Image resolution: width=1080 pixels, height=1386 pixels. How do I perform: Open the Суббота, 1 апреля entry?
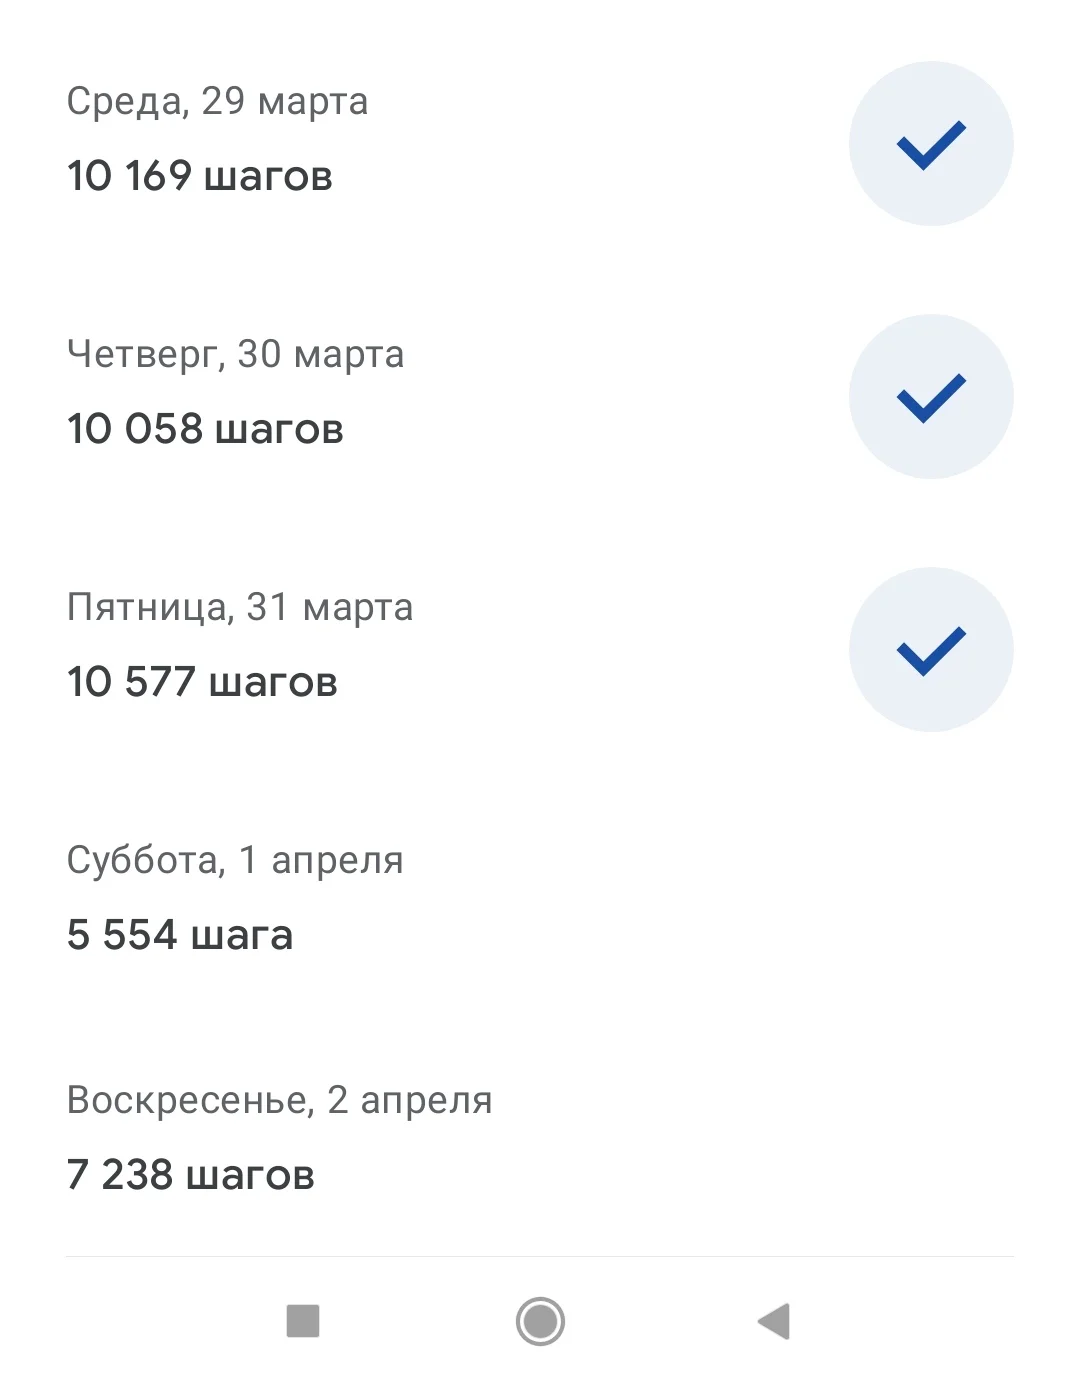(x=235, y=860)
